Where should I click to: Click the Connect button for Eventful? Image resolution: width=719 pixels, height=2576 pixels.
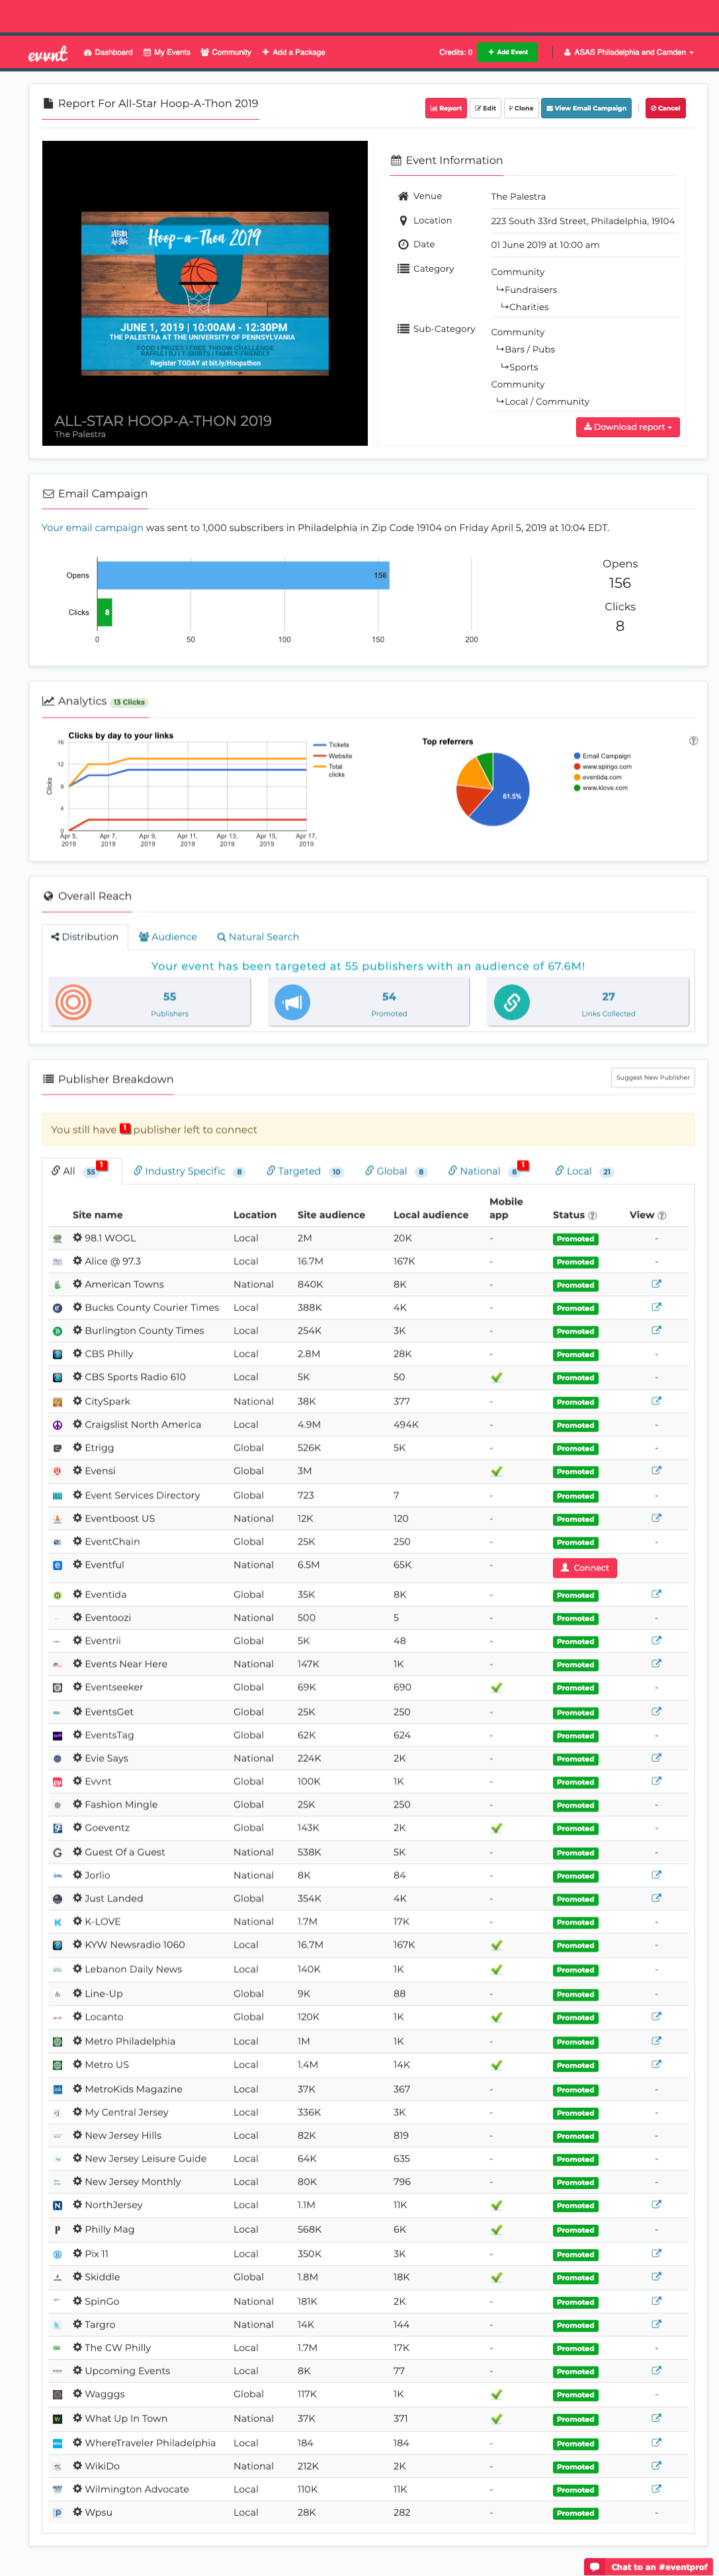[584, 1568]
